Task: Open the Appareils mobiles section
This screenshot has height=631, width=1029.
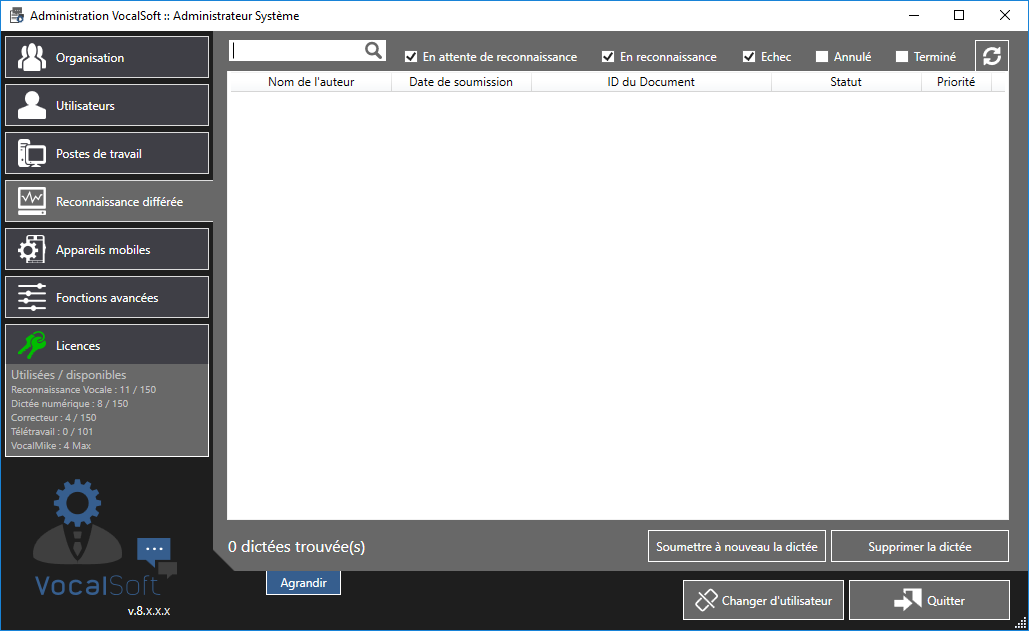Action: (107, 249)
